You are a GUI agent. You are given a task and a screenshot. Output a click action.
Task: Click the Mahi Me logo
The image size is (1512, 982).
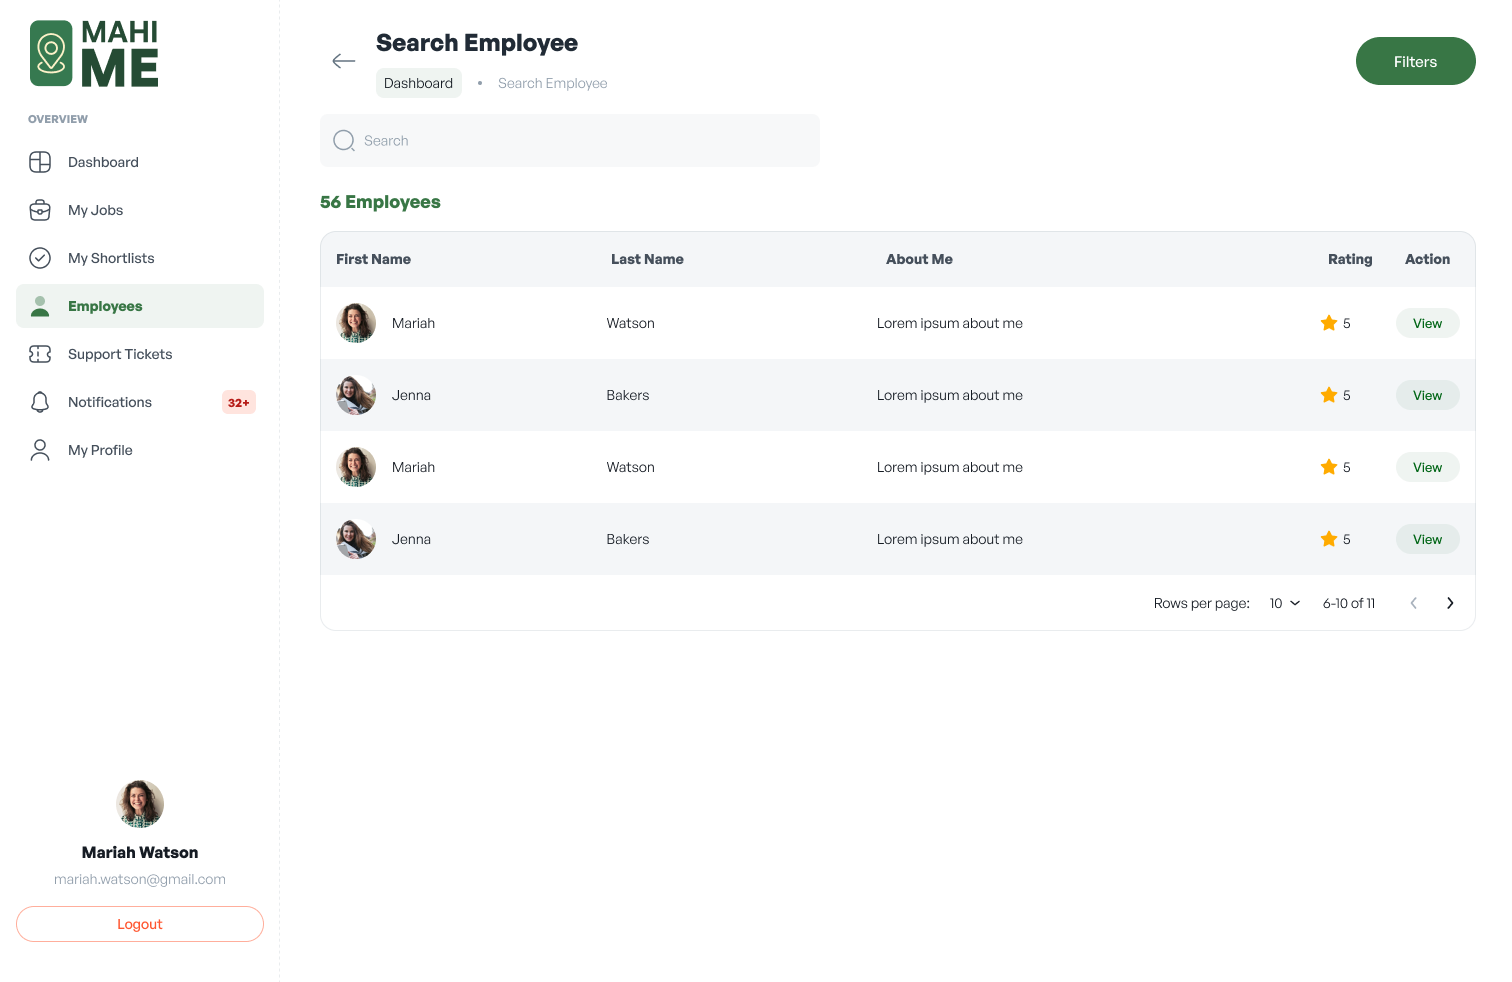point(94,53)
